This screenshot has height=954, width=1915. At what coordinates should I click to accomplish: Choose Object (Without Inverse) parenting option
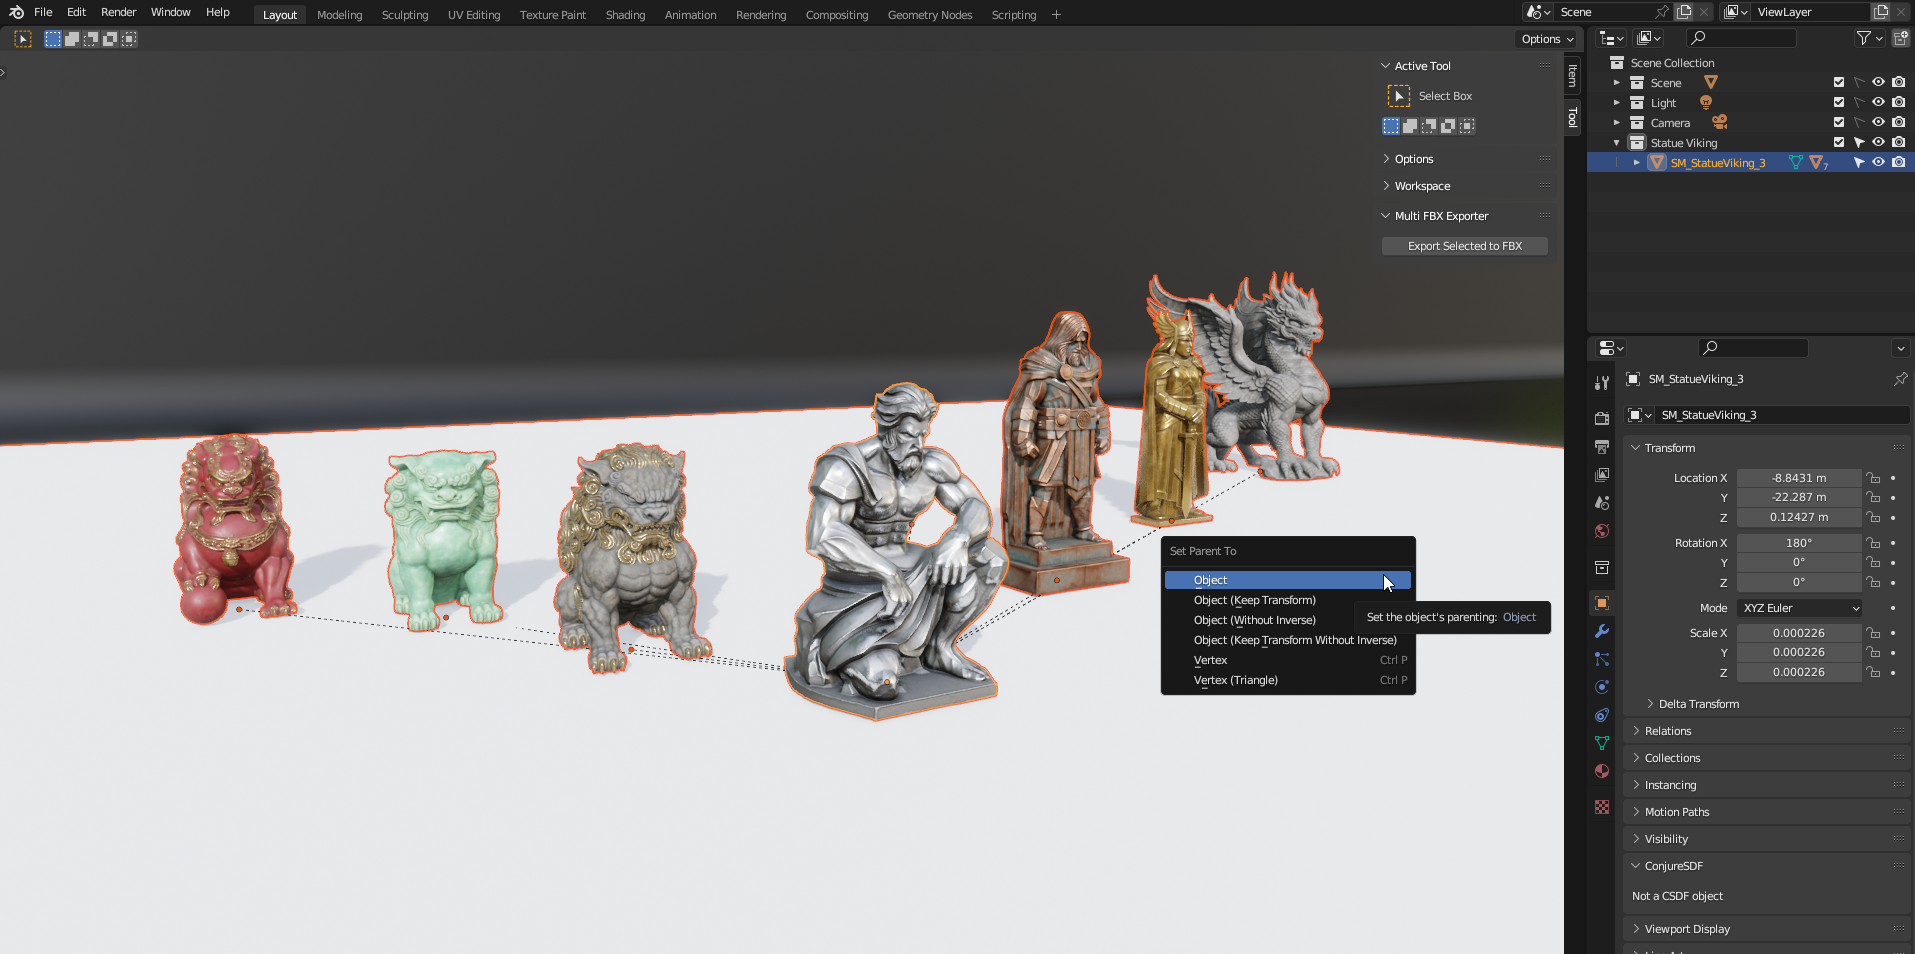point(1288,620)
